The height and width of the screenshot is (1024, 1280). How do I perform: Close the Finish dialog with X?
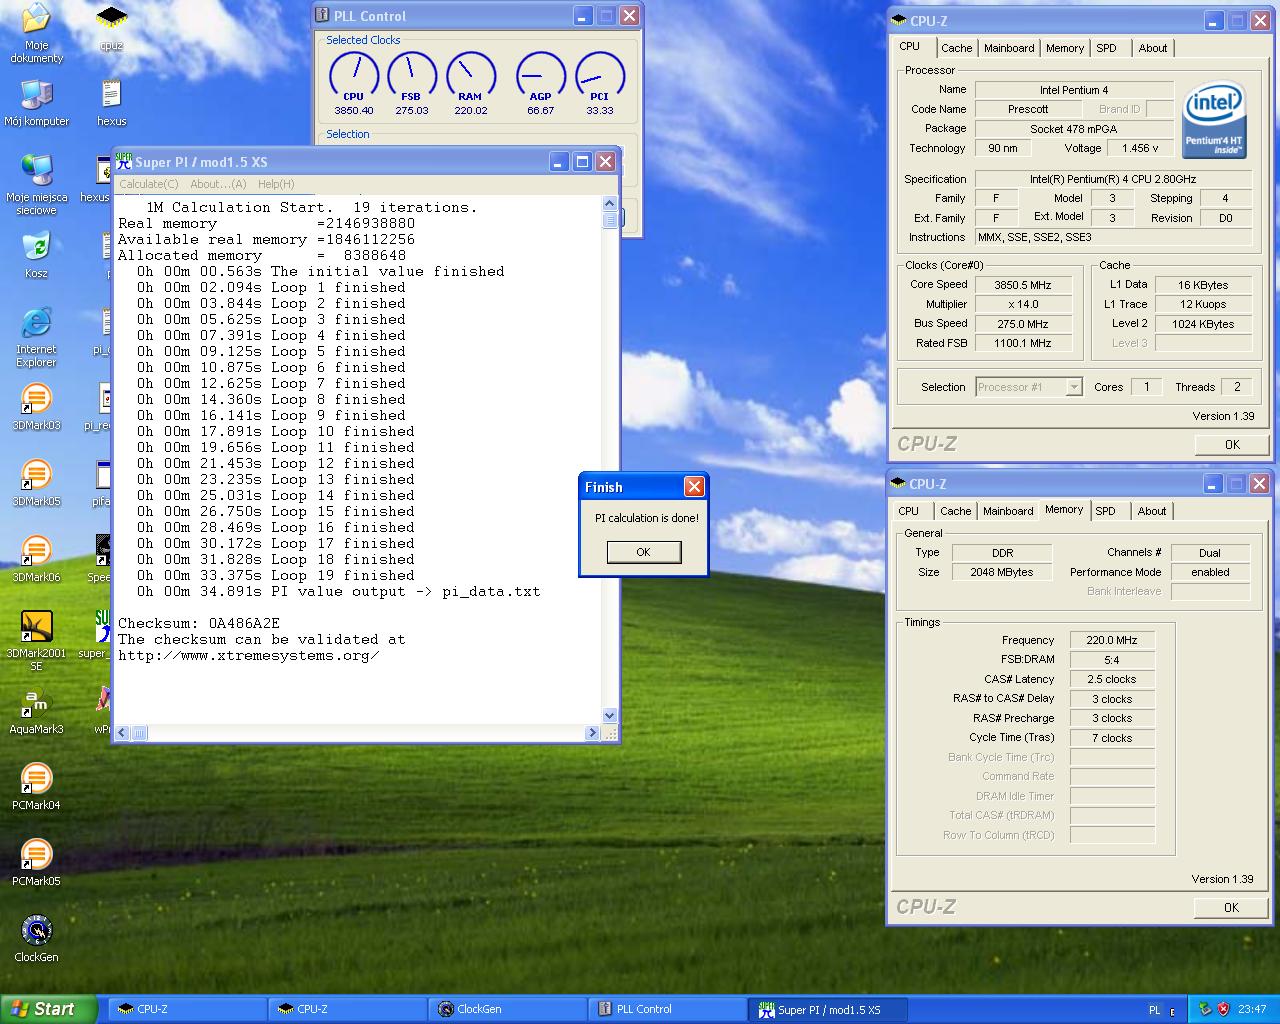694,487
